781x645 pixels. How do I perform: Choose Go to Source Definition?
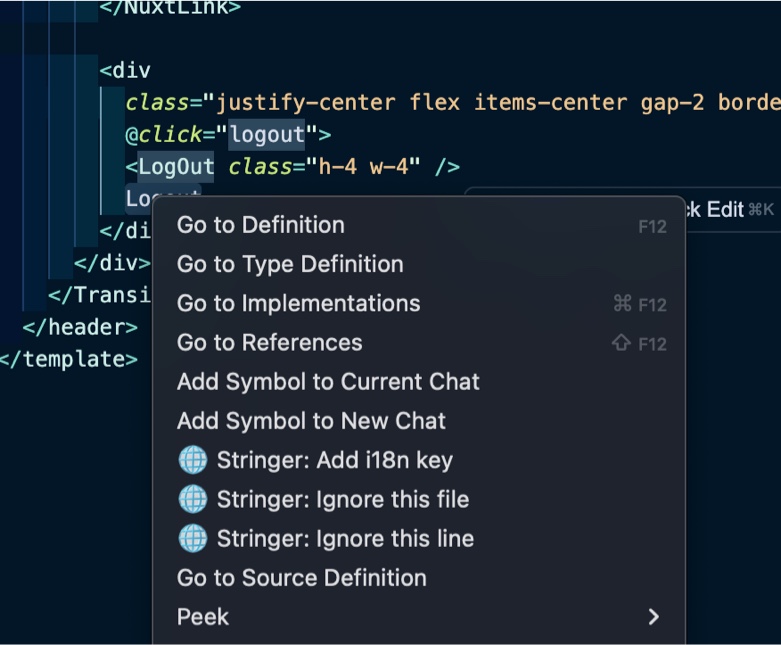[418, 578]
